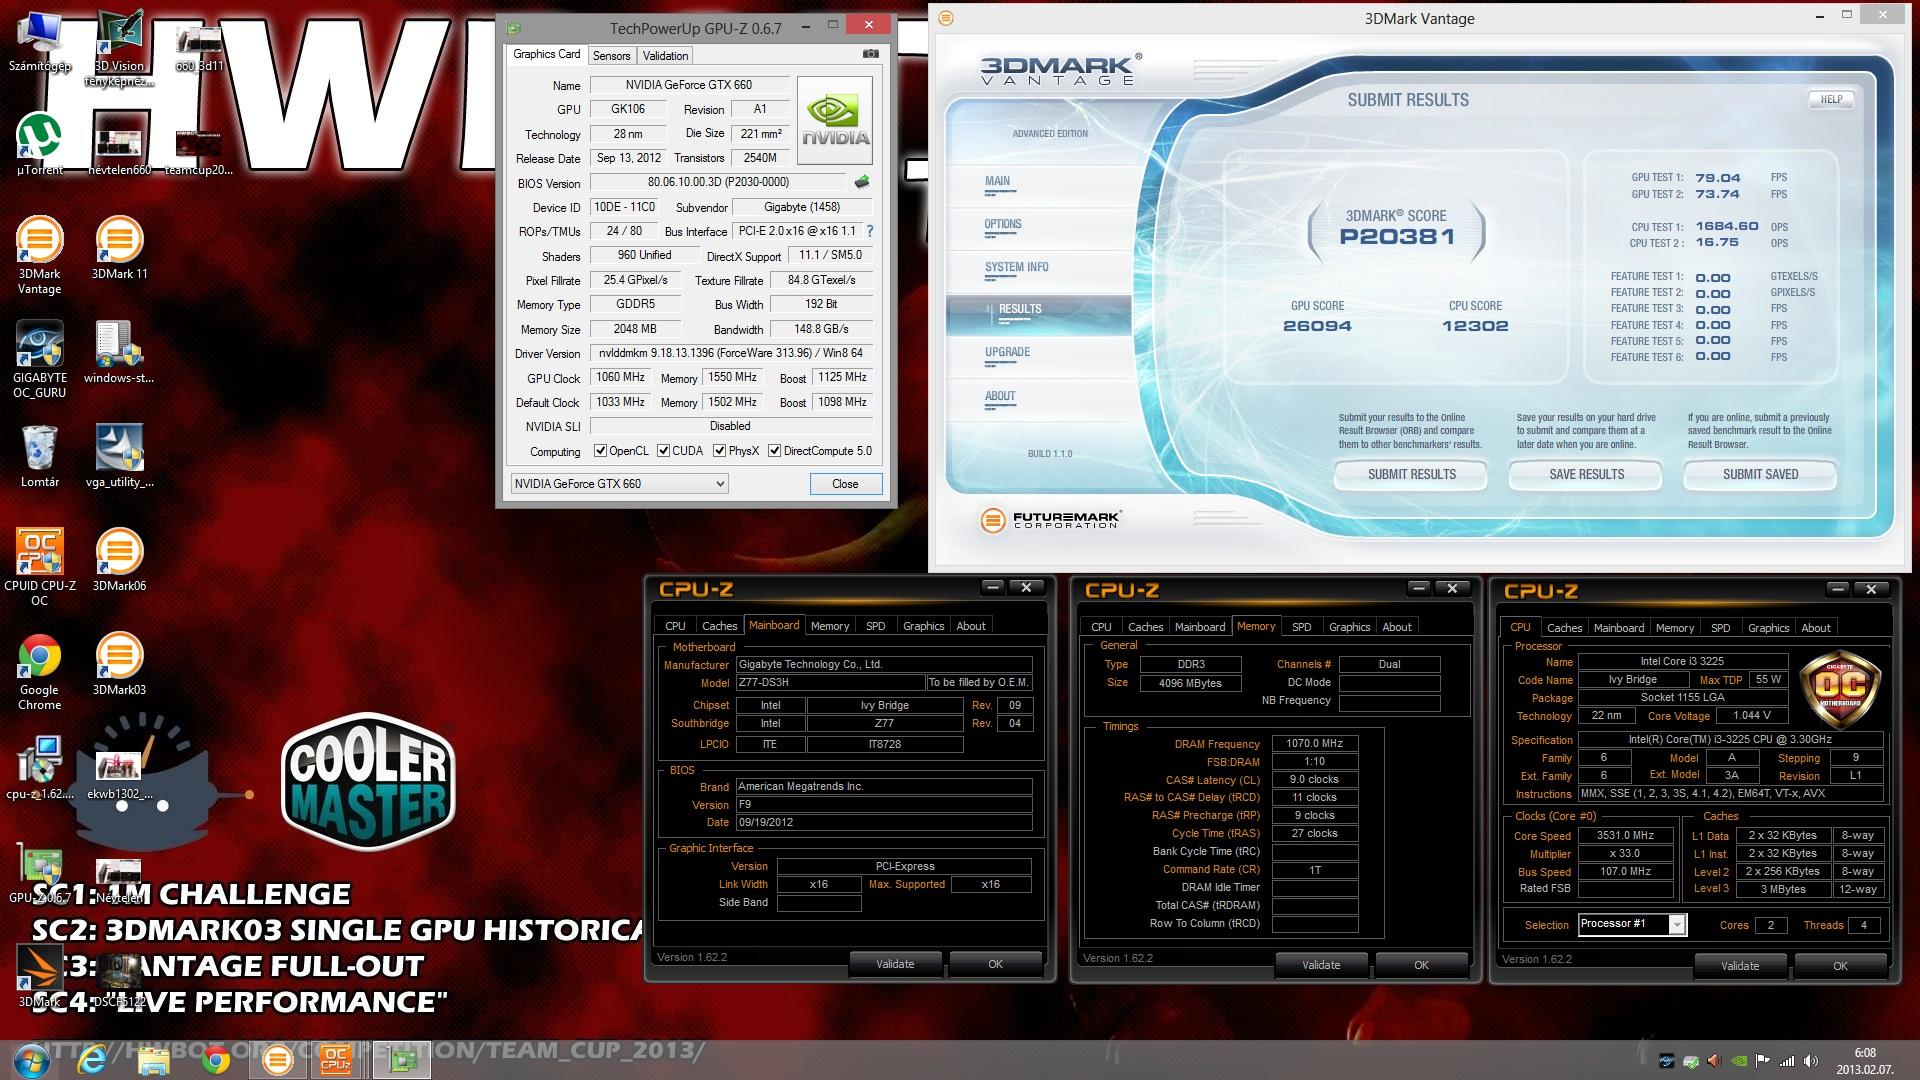Click the 3DMark Vantage title bar icon
Screen dimensions: 1920x1080
(x=946, y=18)
